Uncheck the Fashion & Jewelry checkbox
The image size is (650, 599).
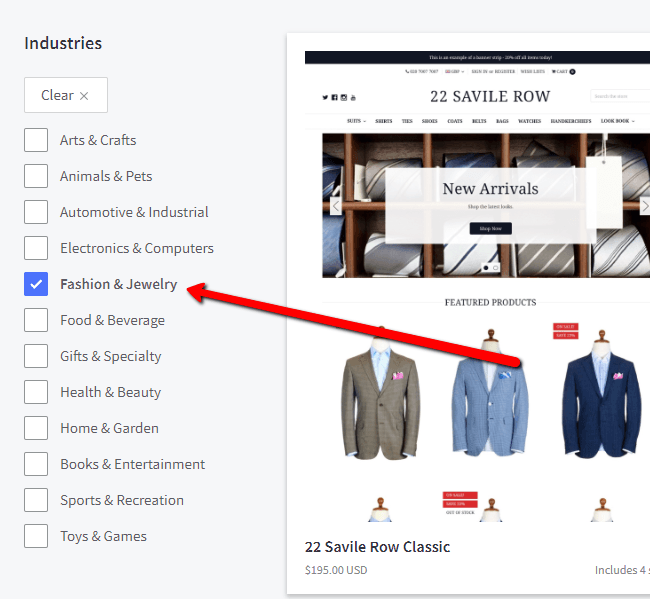[36, 284]
